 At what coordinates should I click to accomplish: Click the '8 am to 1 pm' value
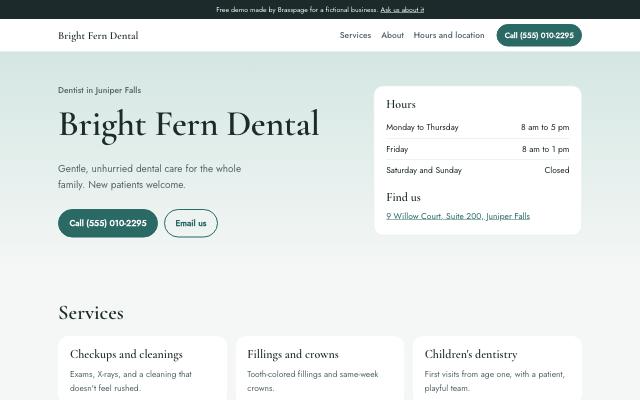coord(545,149)
